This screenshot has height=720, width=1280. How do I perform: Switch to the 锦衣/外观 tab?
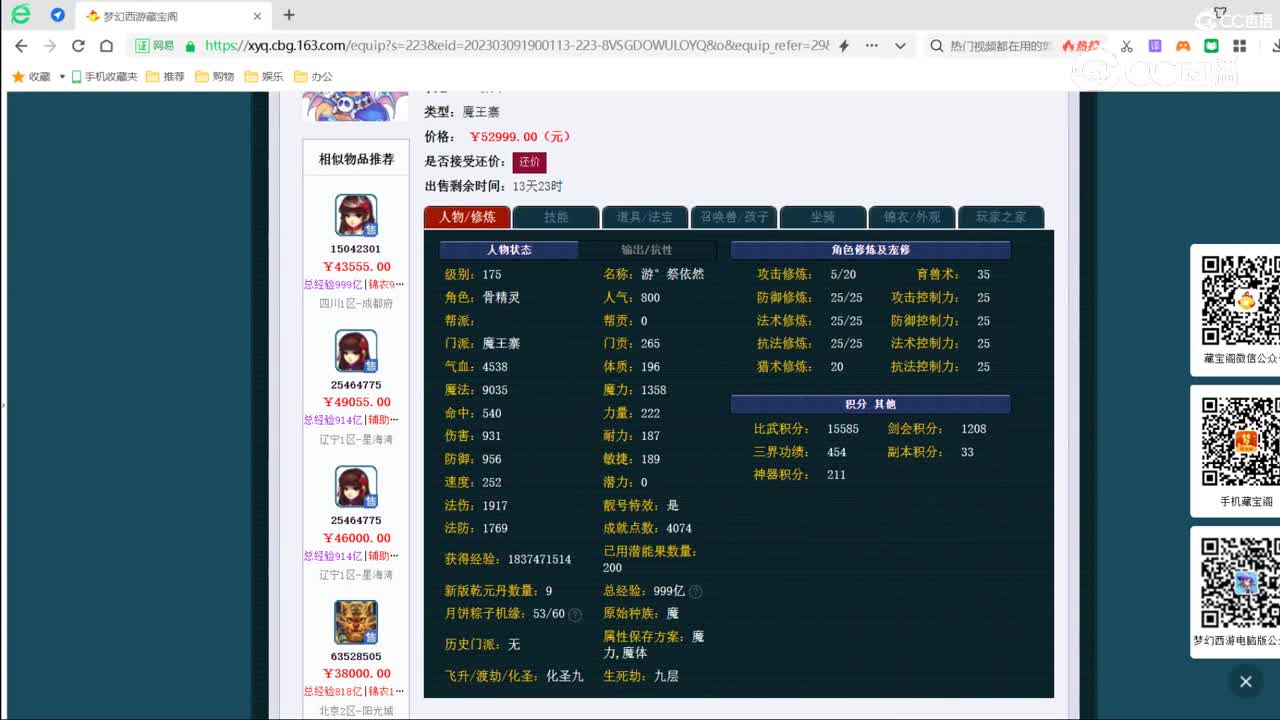coord(912,217)
